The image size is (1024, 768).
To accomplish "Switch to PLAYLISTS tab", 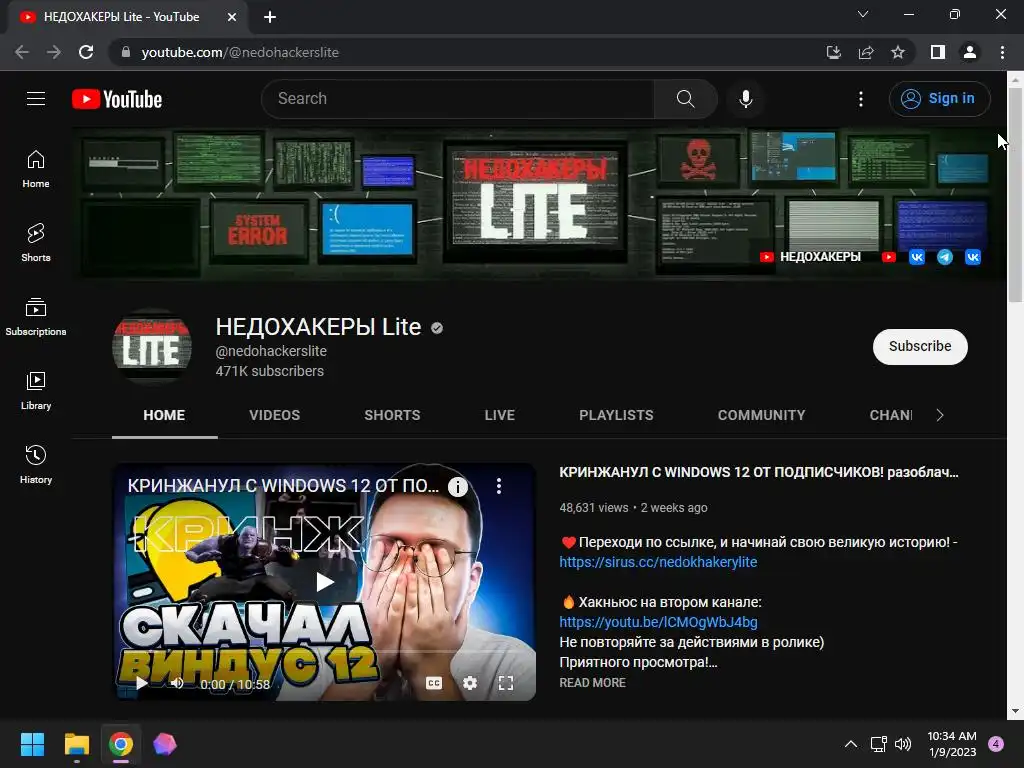I will (x=616, y=415).
